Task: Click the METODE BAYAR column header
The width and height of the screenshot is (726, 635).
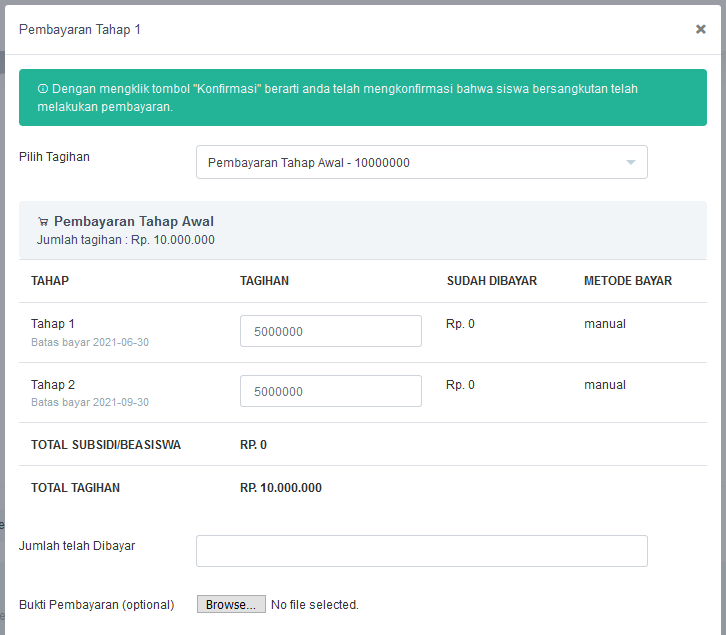Action: [627, 281]
